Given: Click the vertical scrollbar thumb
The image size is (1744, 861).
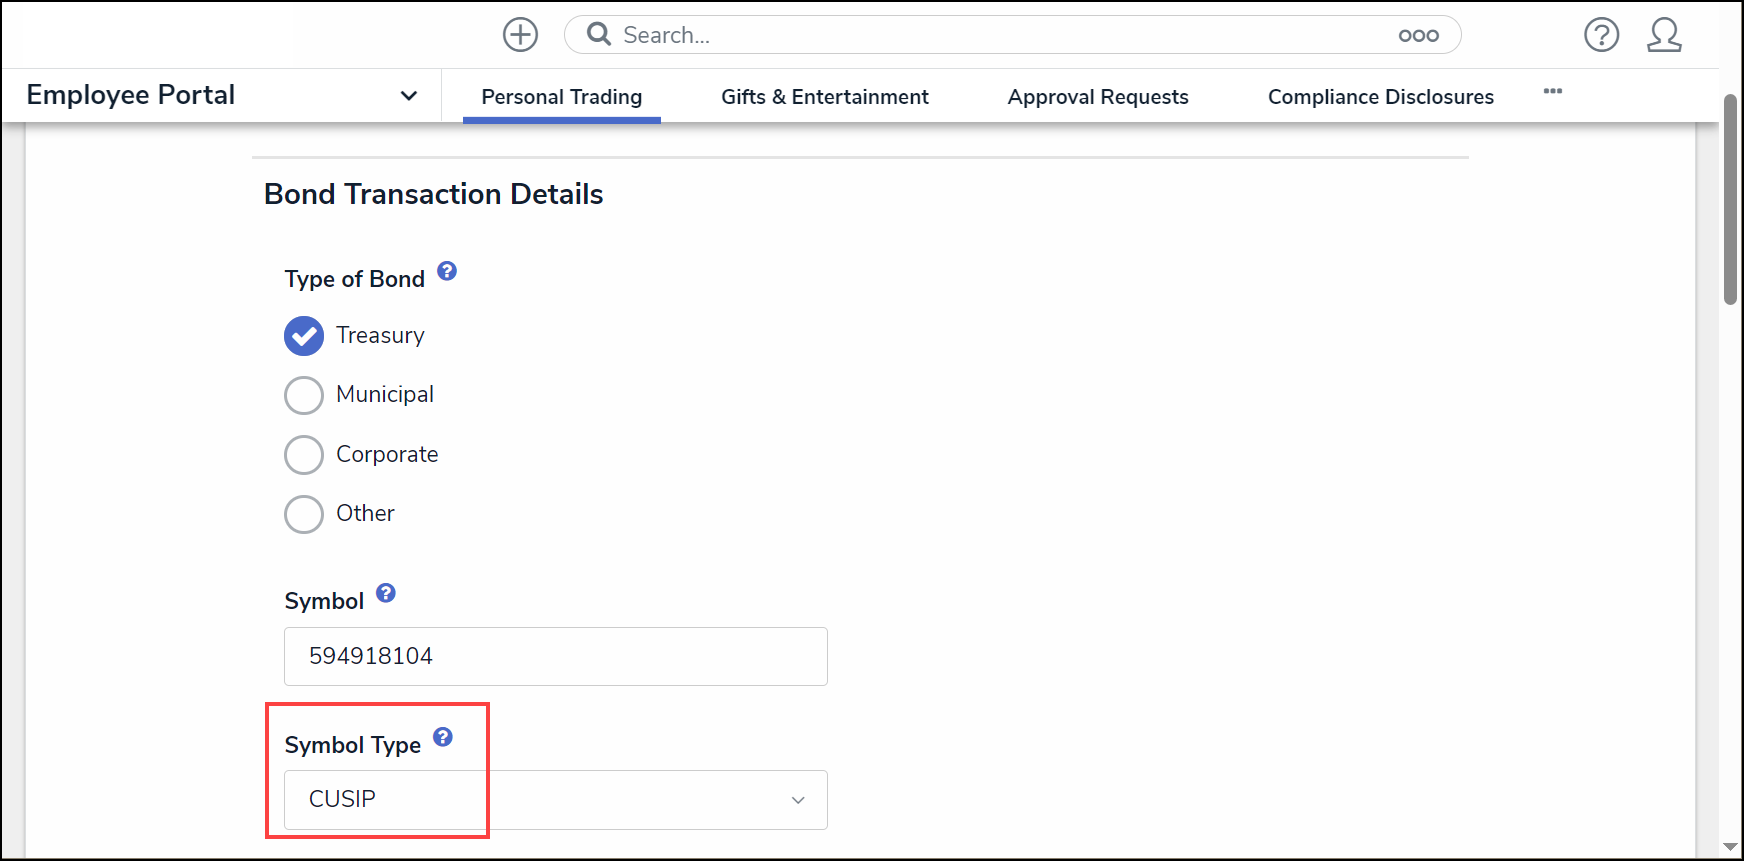Looking at the screenshot, I should coord(1730,200).
